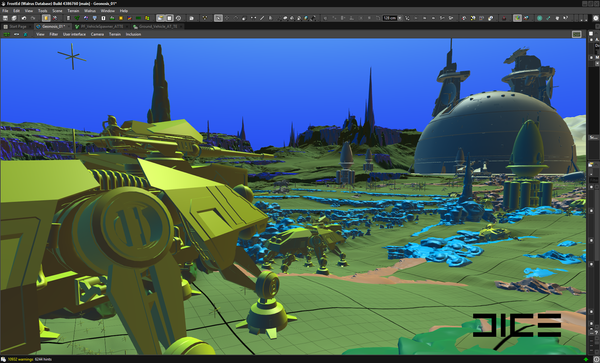This screenshot has width=600, height=363.
Task: Click the green monitor icon on viewport toolbar right
Action: (x=576, y=34)
